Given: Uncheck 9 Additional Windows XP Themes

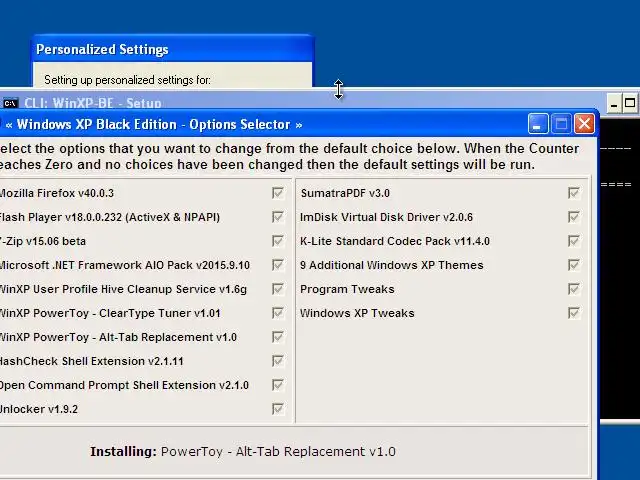Looking at the screenshot, I should click(573, 265).
